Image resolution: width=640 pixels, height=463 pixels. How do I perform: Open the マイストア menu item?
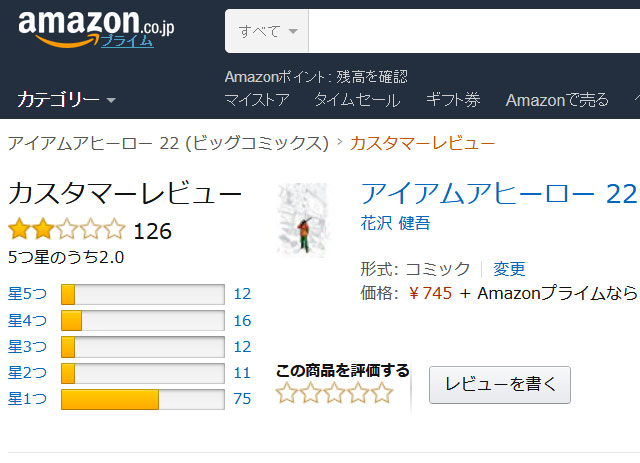tap(257, 99)
